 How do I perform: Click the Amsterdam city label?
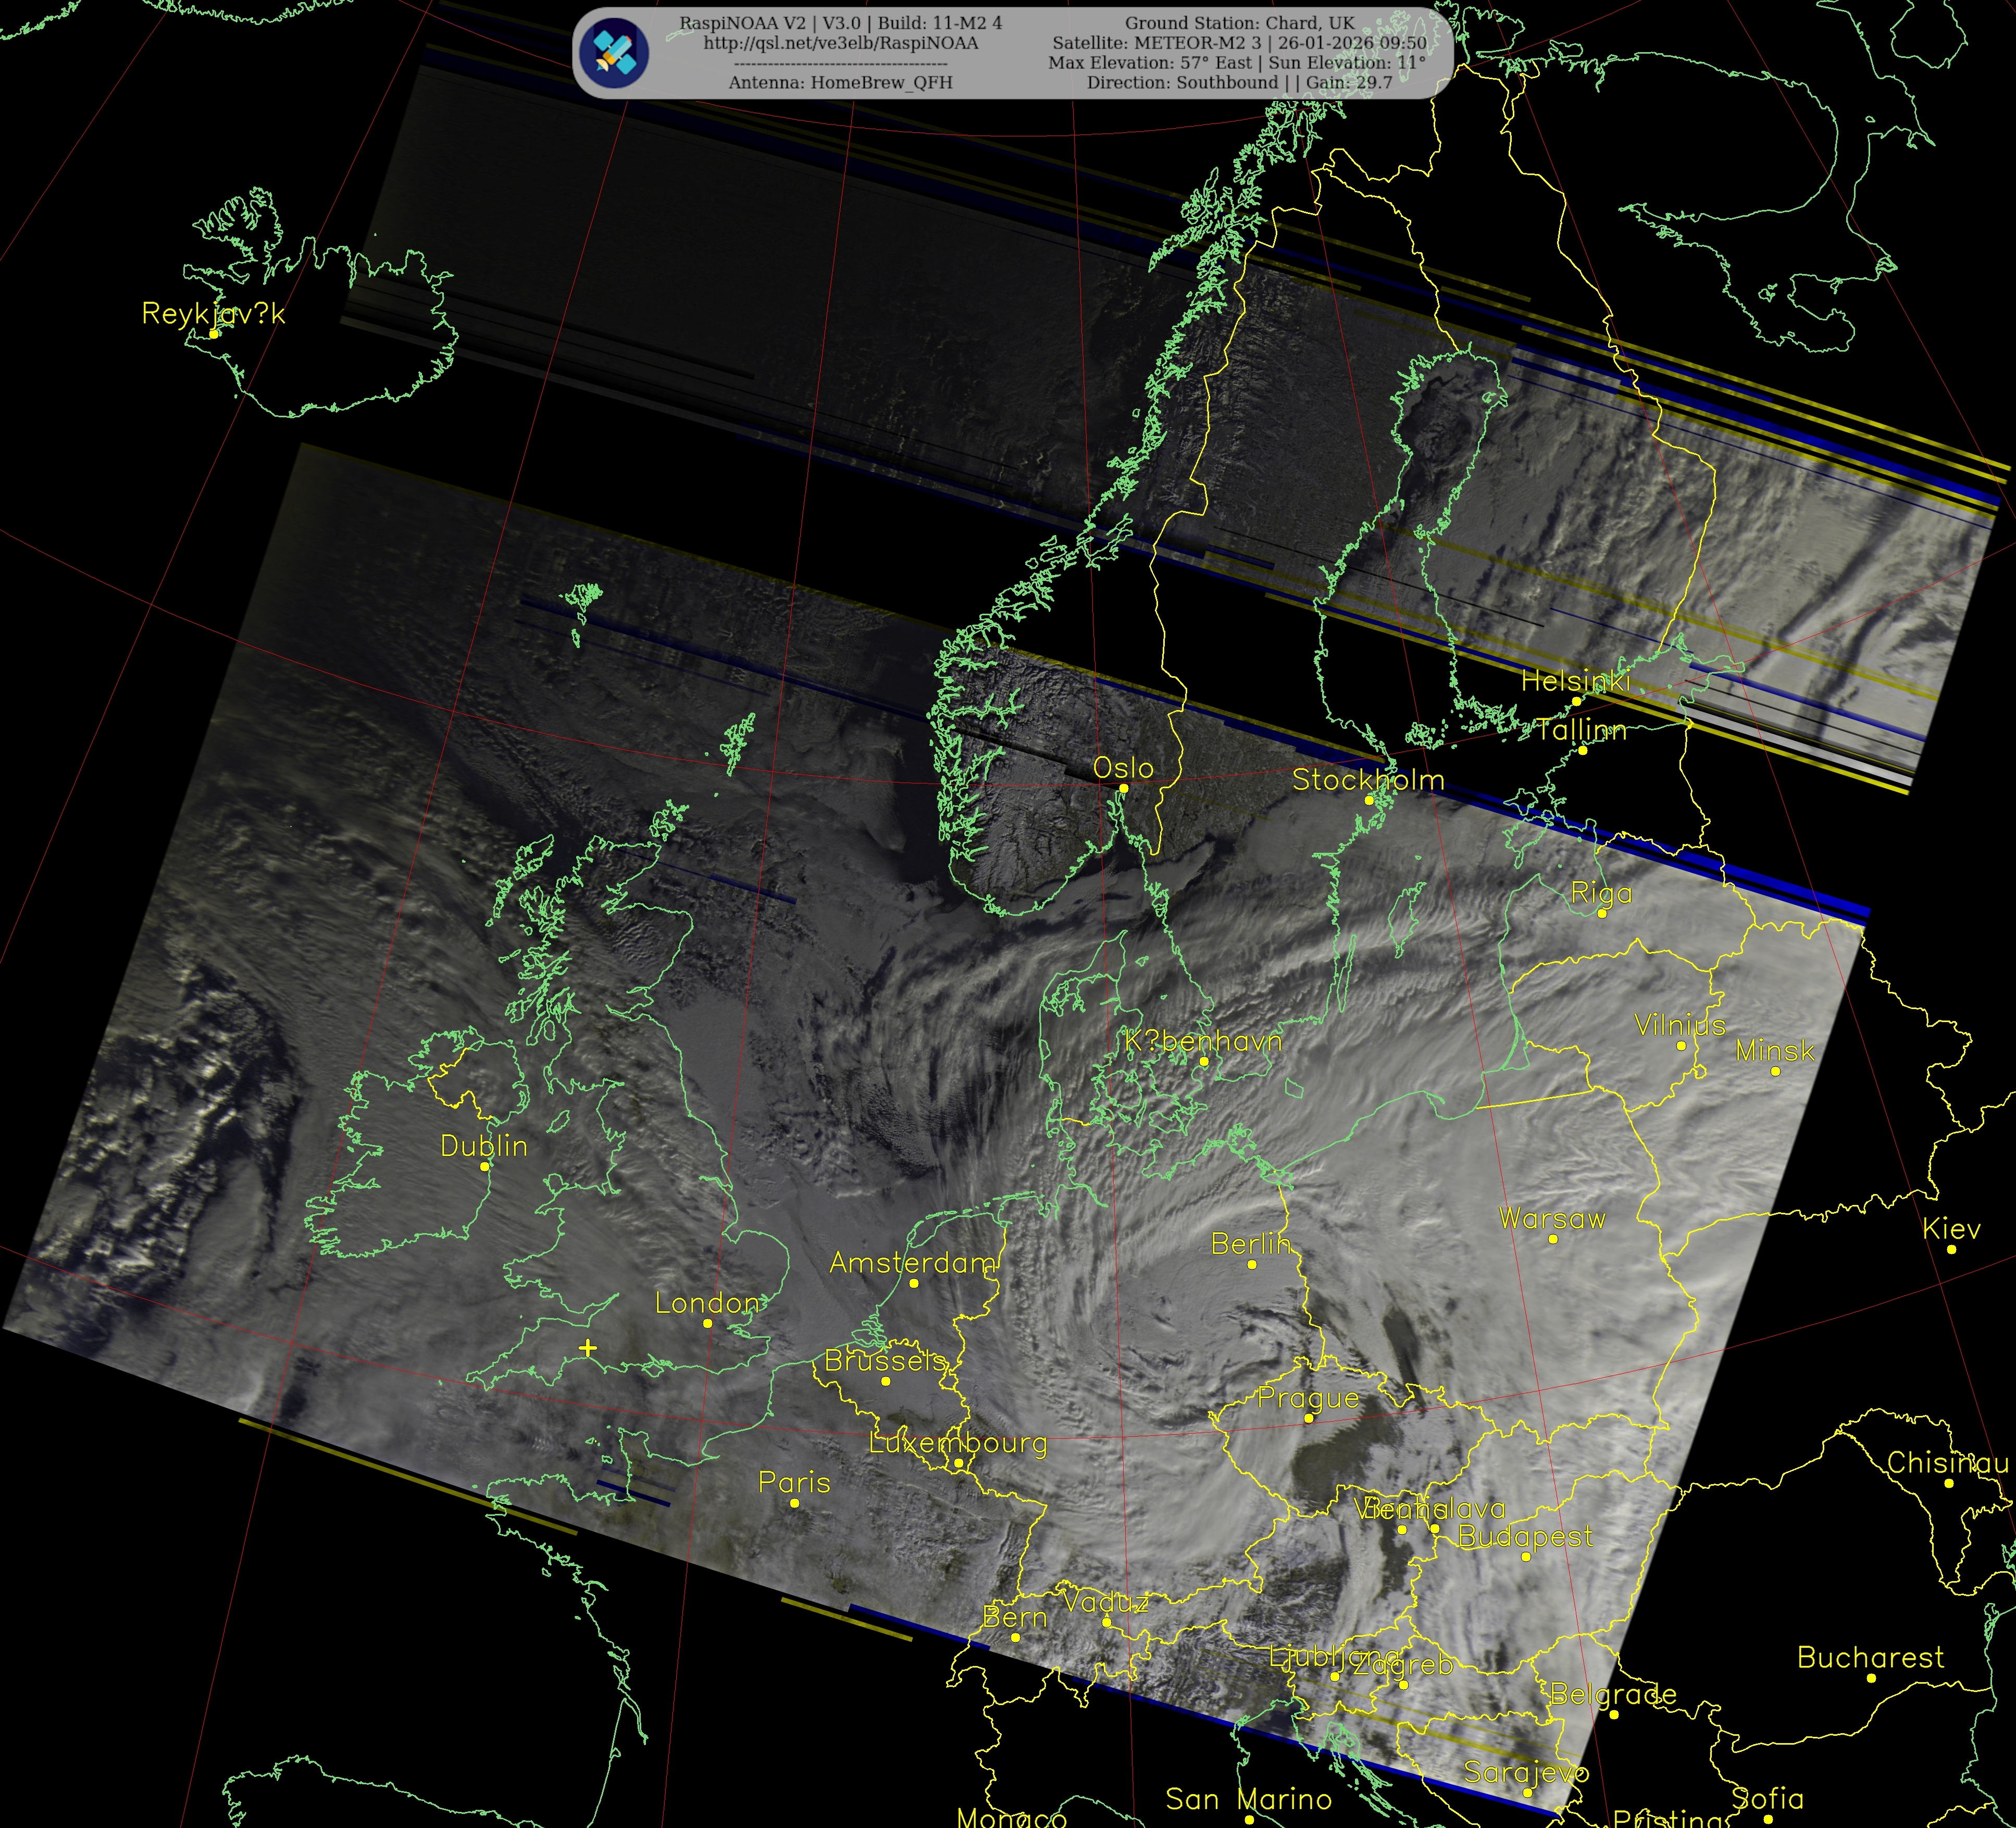(913, 1263)
